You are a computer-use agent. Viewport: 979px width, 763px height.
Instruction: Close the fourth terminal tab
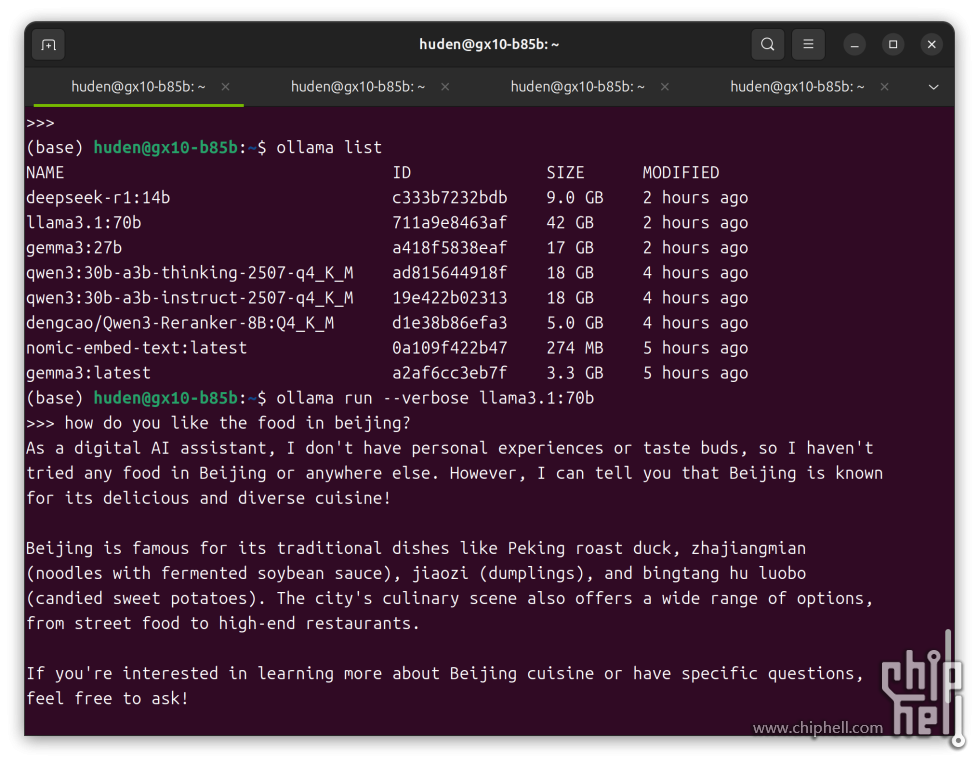pos(885,87)
